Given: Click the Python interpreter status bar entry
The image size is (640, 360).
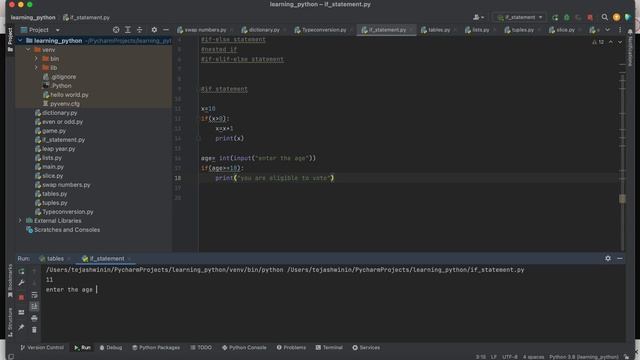Looking at the screenshot, I should click(x=584, y=357).
